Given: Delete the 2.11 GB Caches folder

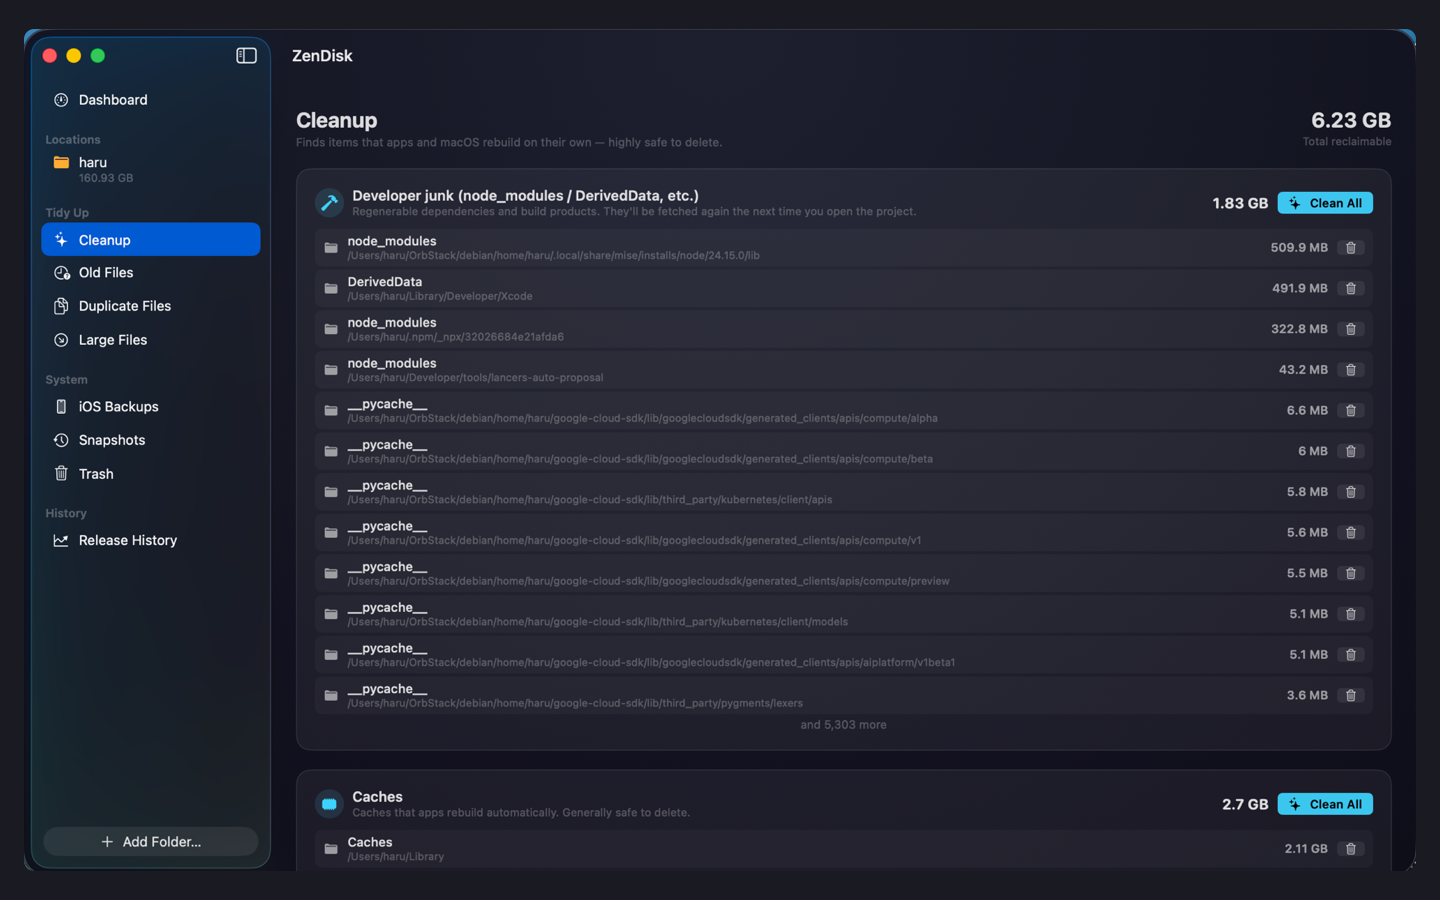Looking at the screenshot, I should coord(1351,849).
